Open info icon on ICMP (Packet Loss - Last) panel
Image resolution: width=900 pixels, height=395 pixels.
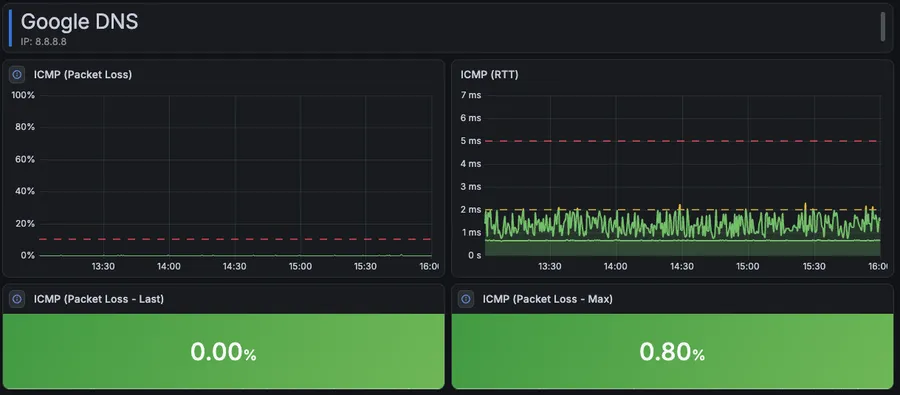coord(17,299)
